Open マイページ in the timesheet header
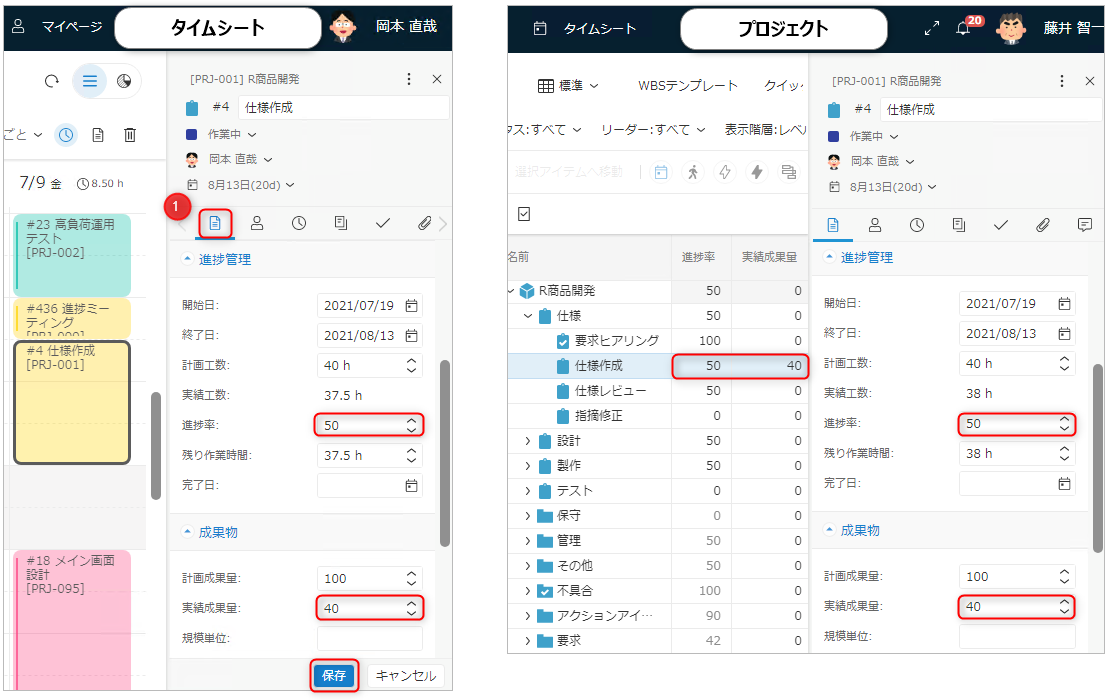 point(60,27)
